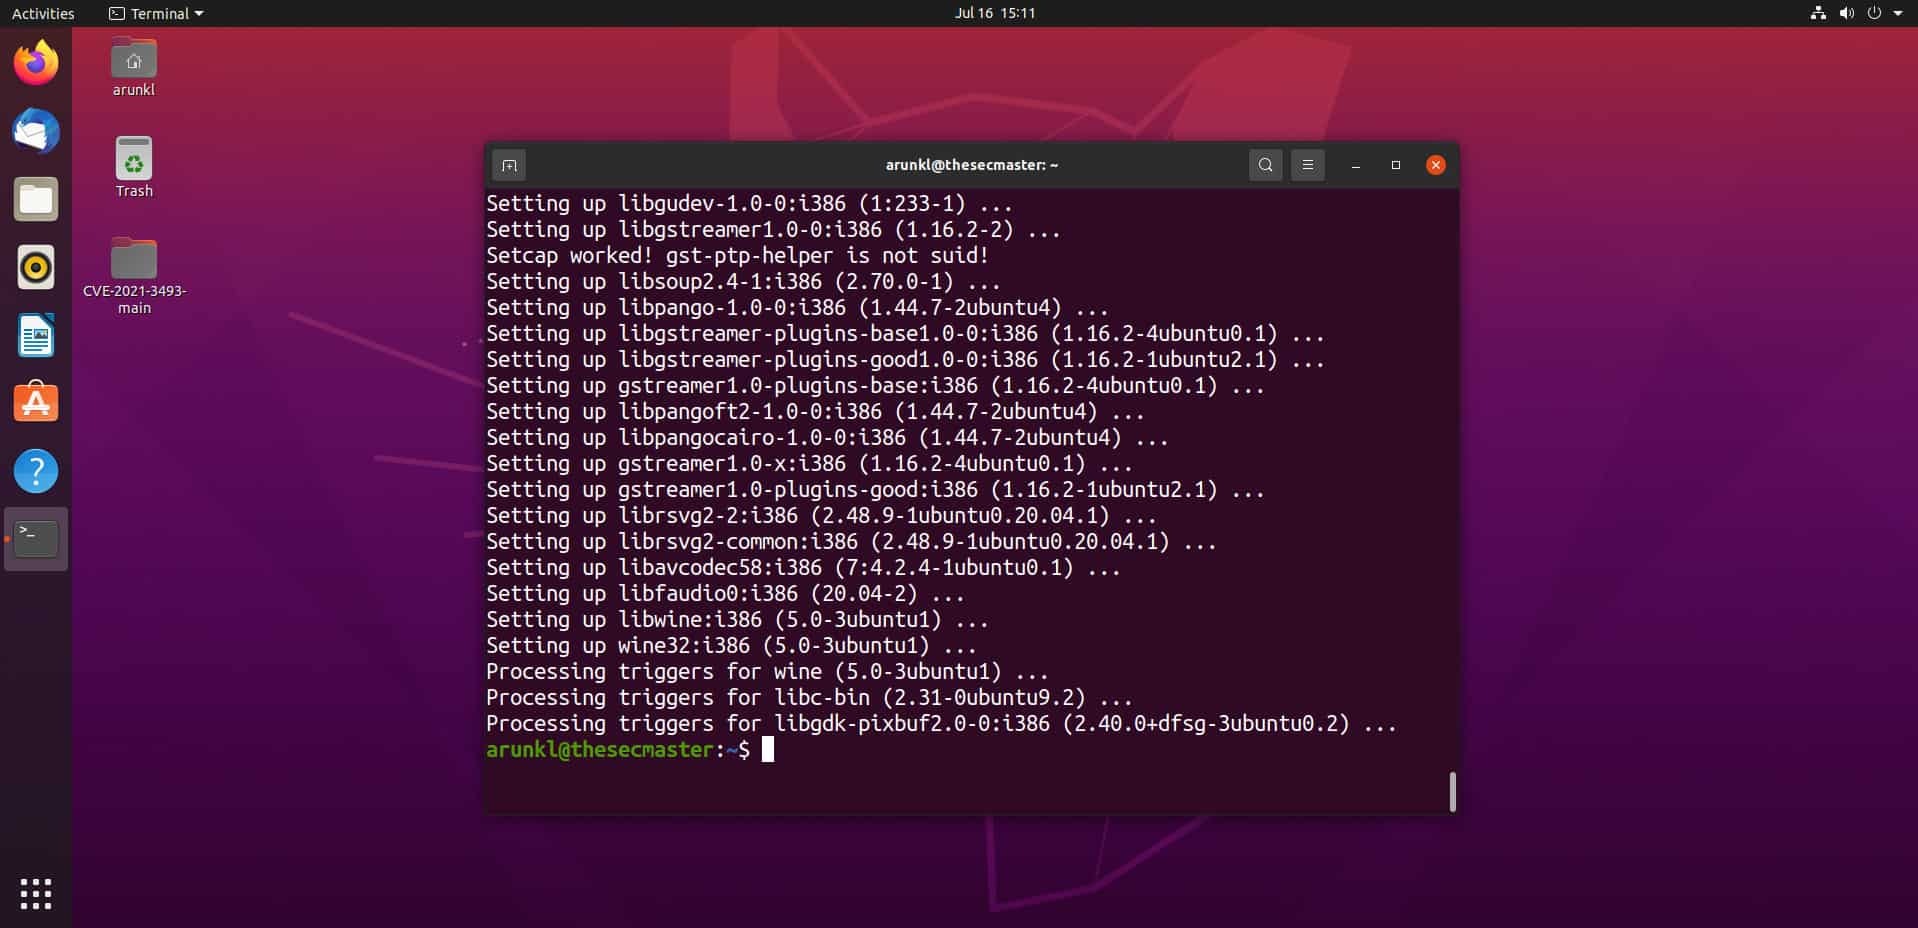Open terminal search
Screen dimensions: 1918x928
[x=1265, y=165]
